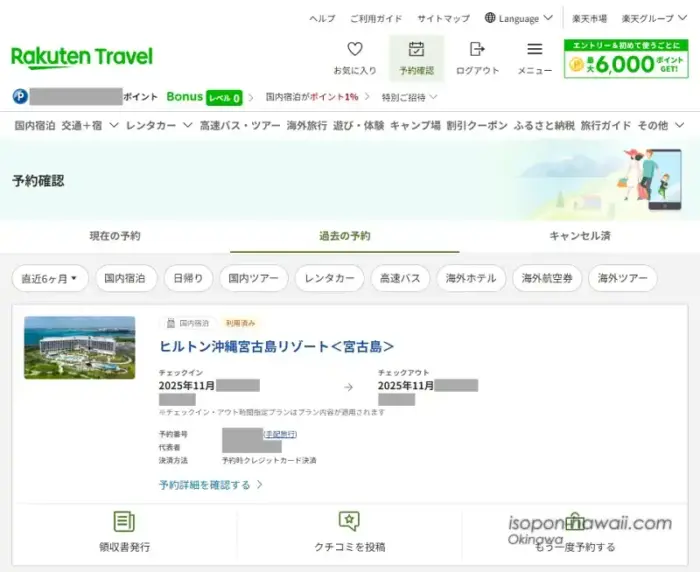Viewport: 700px width, 572px height.
Task: Open the 直近6ヶ月 period dropdown
Action: click(50, 279)
